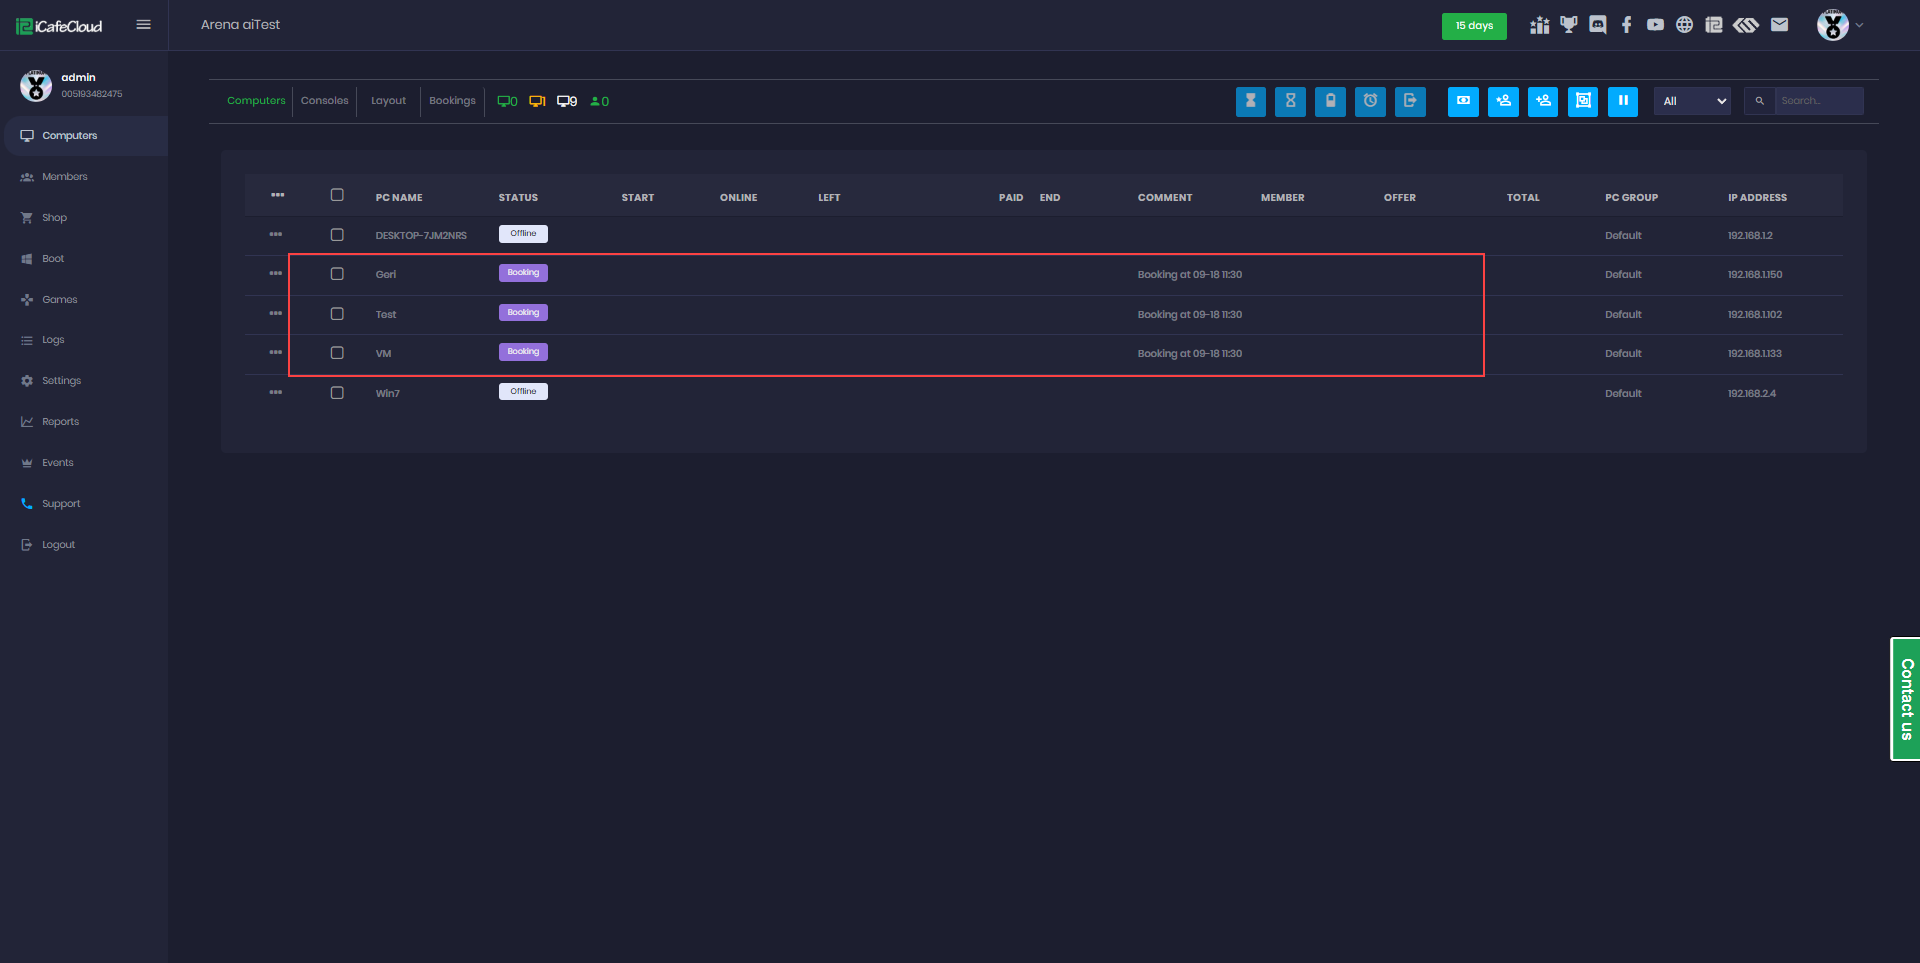Click the cash payment toolbar icon

coord(1463,101)
